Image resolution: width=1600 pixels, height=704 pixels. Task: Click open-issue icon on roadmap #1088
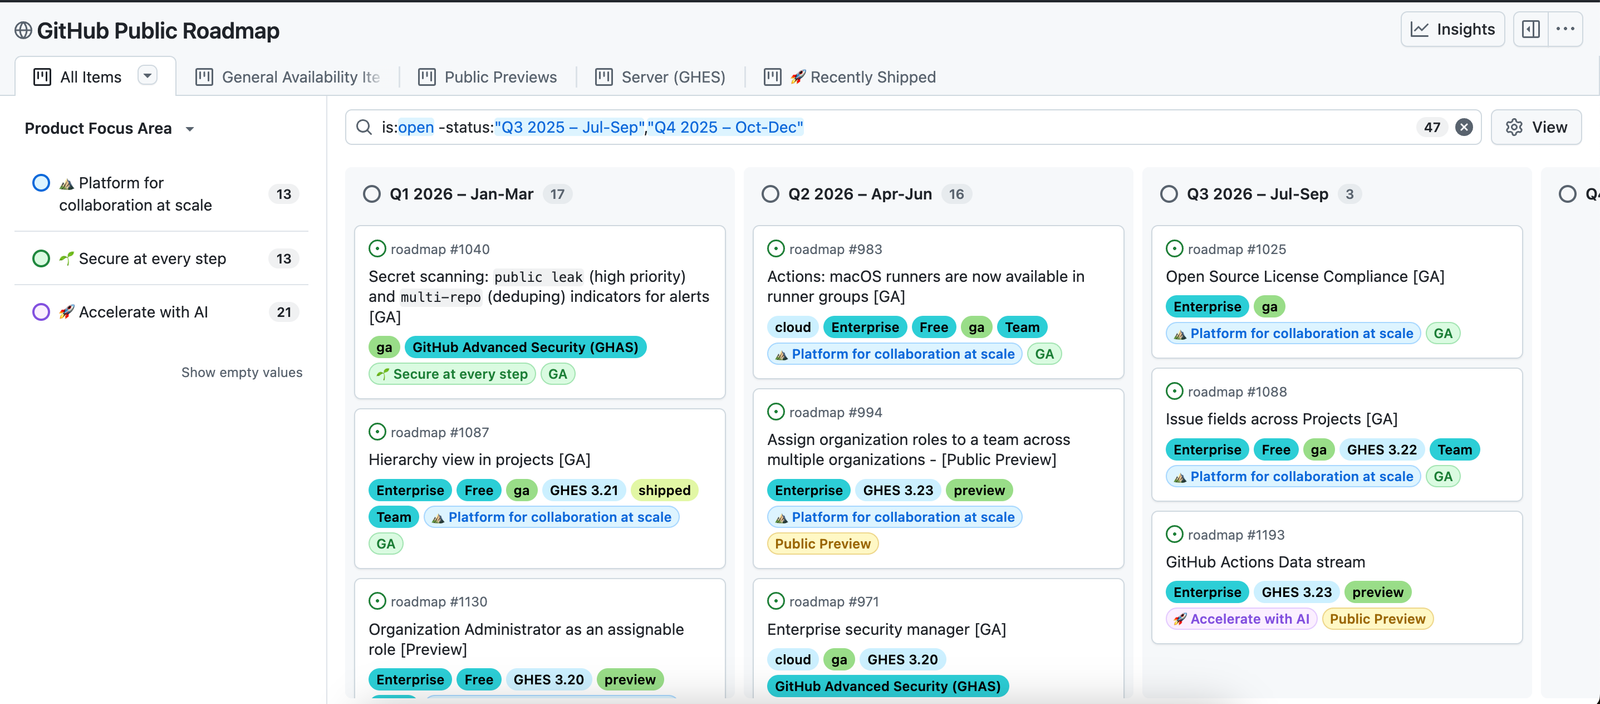tap(1175, 392)
